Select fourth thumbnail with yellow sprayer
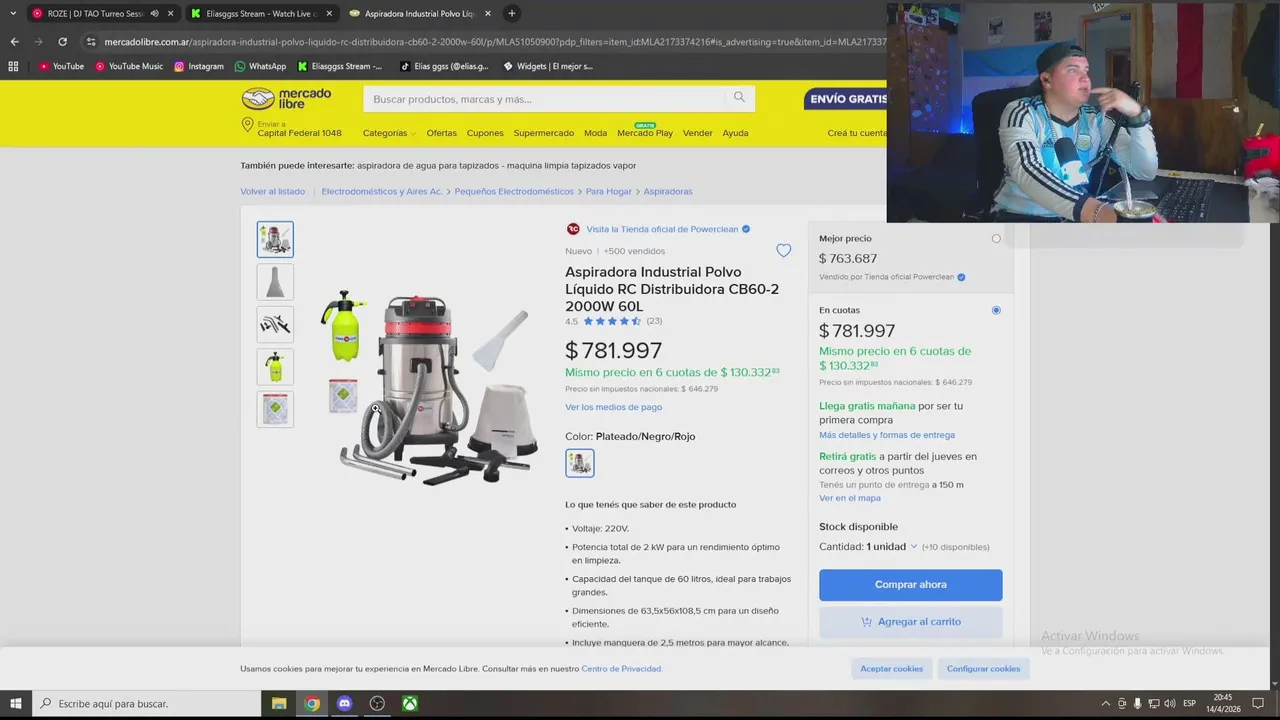 275,367
